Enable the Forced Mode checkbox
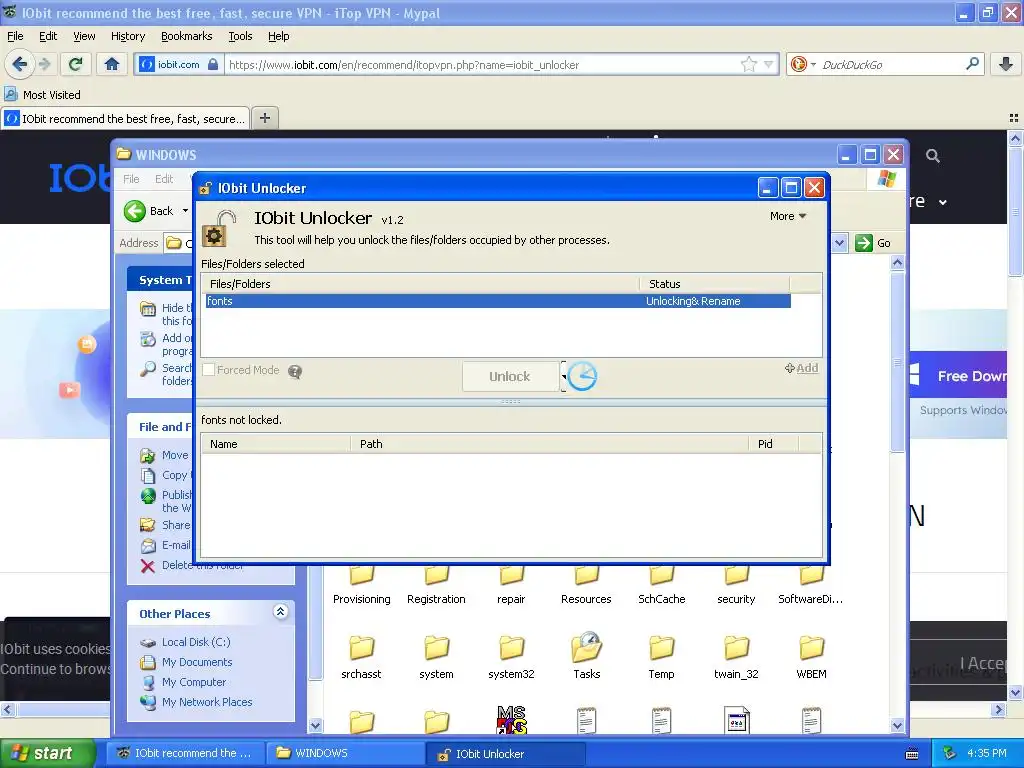Screen dimensions: 1024x768 (209, 370)
